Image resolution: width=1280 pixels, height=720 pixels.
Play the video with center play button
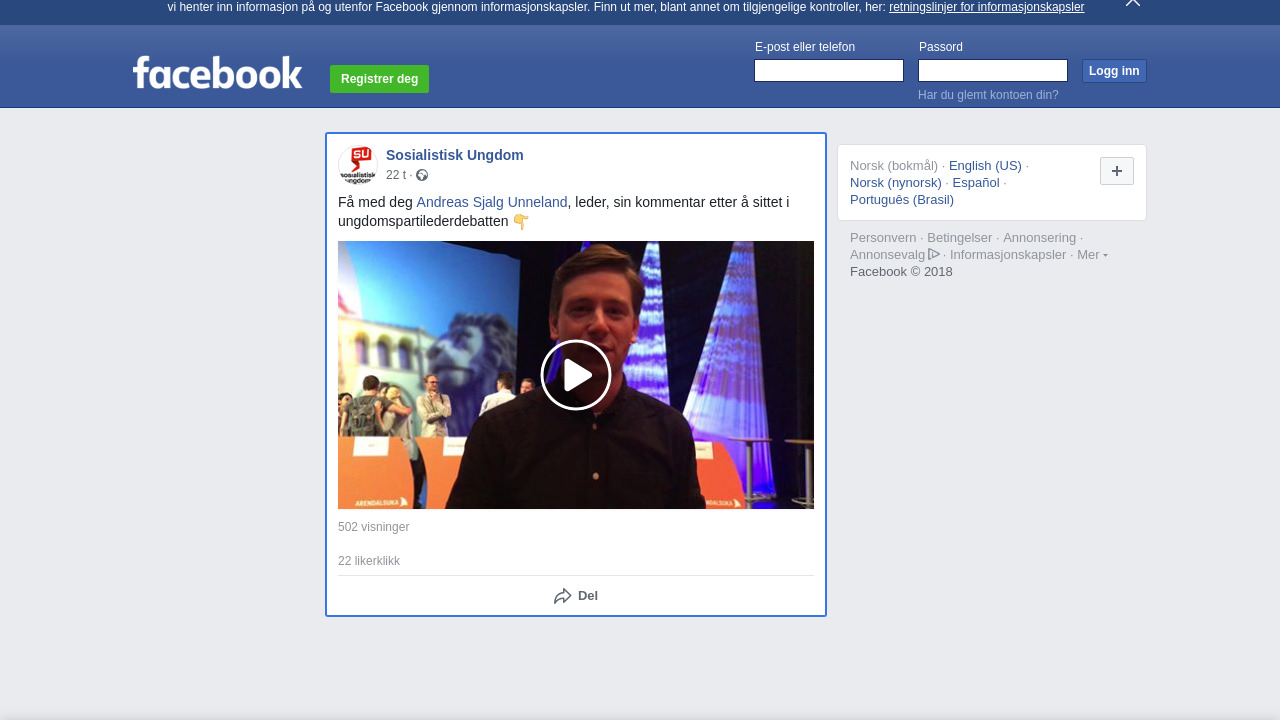click(576, 375)
